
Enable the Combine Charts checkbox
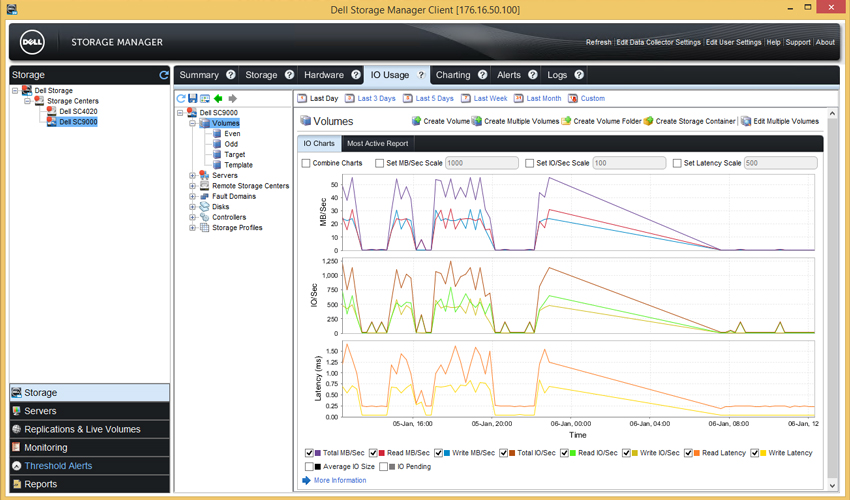306,163
